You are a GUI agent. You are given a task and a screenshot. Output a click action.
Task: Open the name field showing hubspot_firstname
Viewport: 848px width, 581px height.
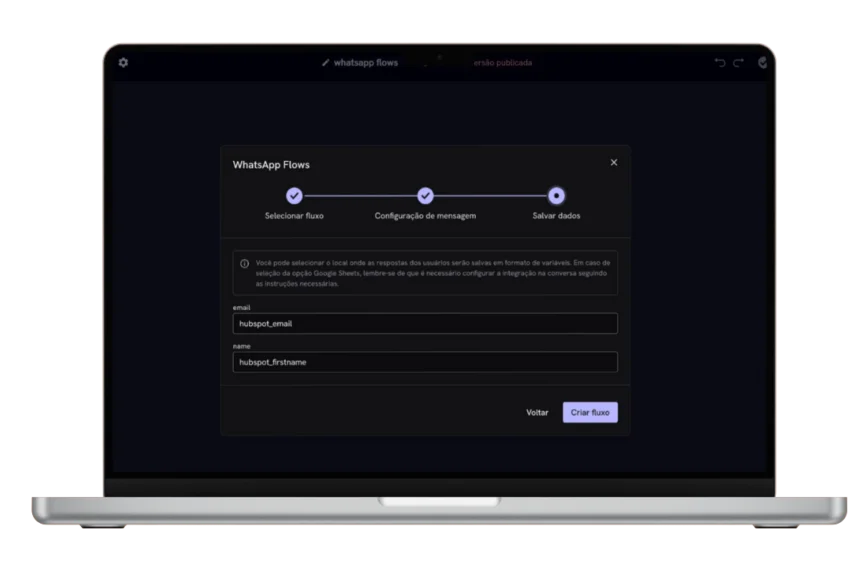(x=424, y=362)
